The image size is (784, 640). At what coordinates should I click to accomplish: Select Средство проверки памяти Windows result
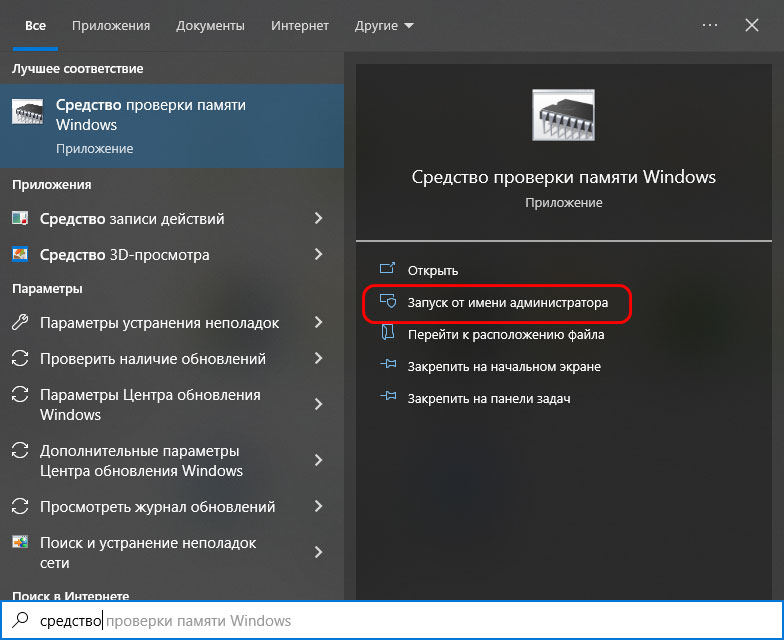172,126
